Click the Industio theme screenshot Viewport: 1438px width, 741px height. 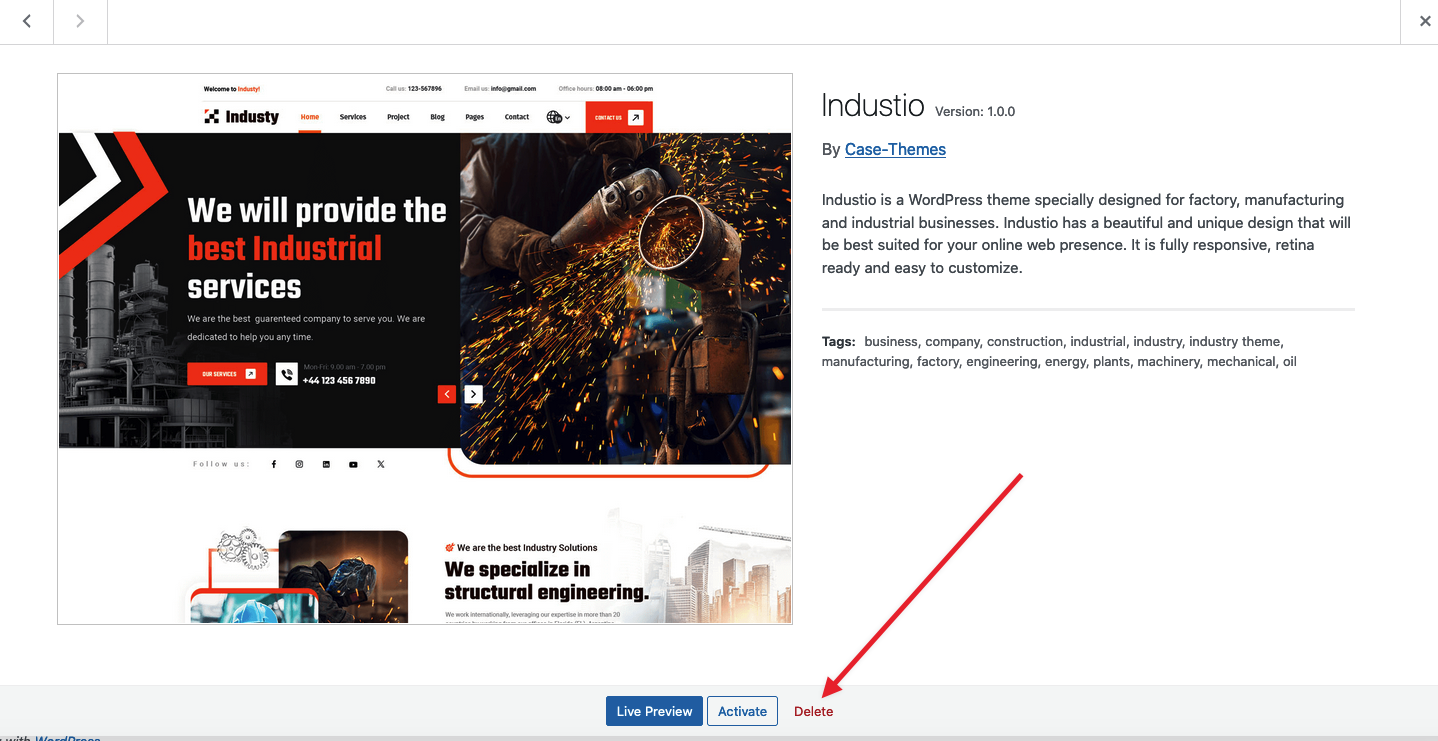[425, 349]
